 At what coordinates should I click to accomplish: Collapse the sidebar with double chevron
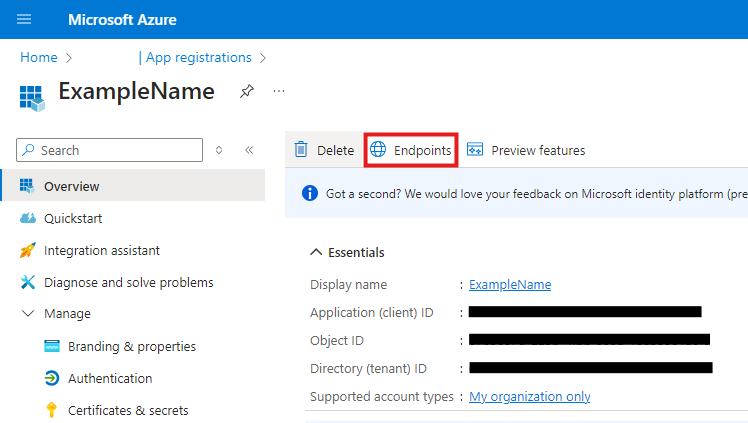pyautogui.click(x=249, y=150)
